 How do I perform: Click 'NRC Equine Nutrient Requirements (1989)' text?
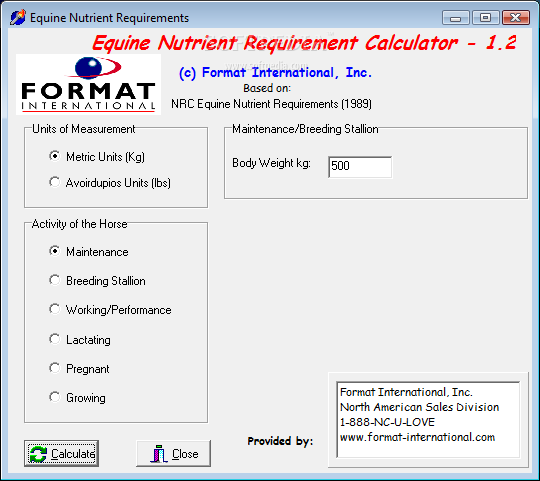(271, 104)
